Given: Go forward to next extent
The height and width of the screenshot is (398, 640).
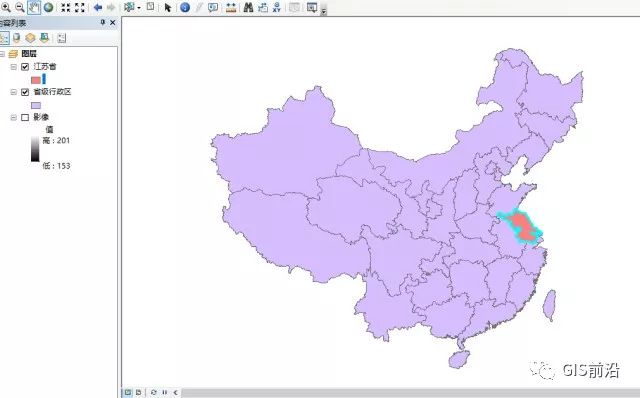Looking at the screenshot, I should coord(111,7).
